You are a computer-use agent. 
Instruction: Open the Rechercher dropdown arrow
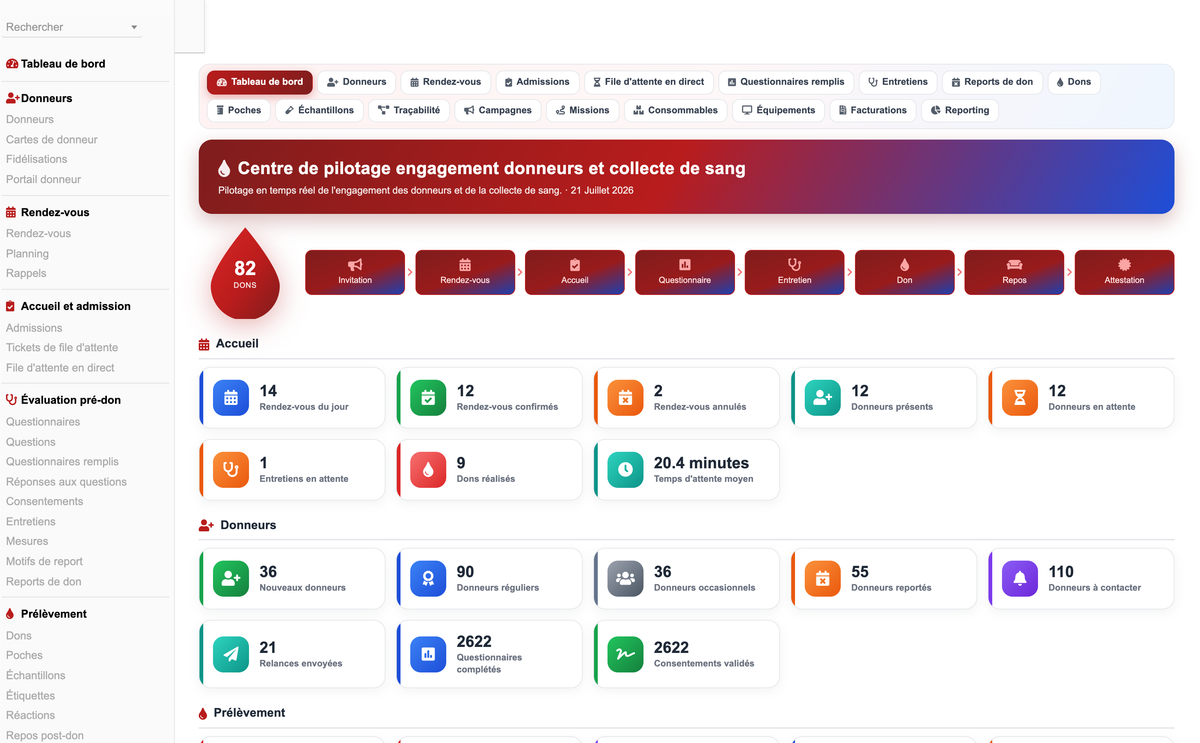134,28
